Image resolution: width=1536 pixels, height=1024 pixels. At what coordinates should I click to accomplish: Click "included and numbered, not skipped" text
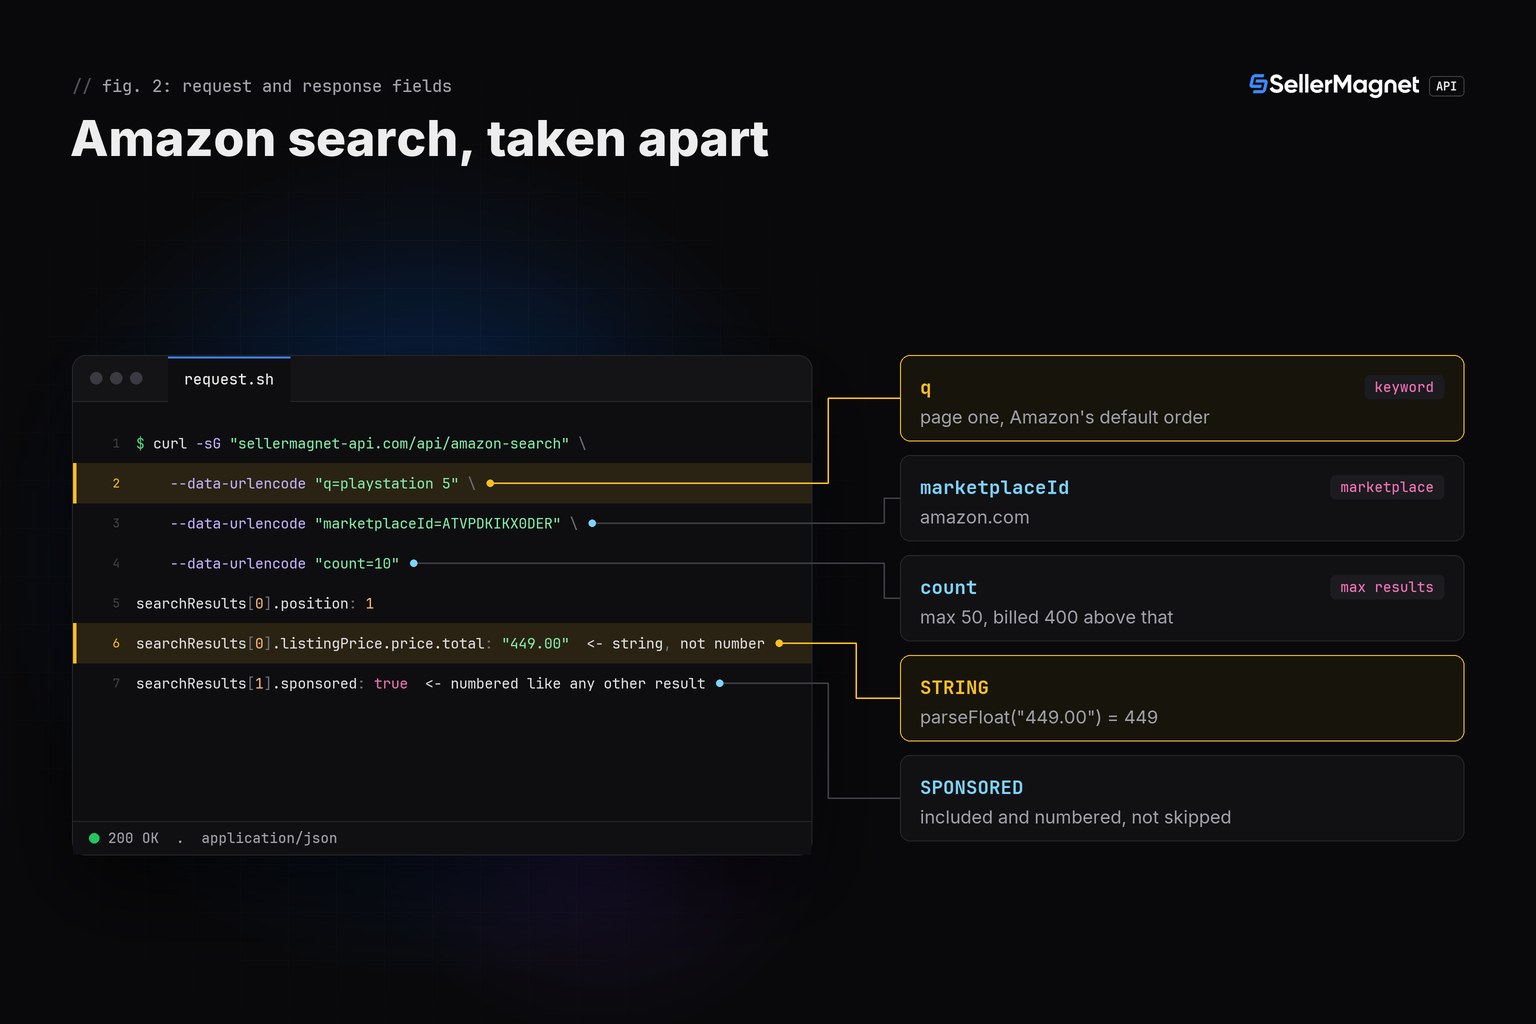pos(1075,817)
